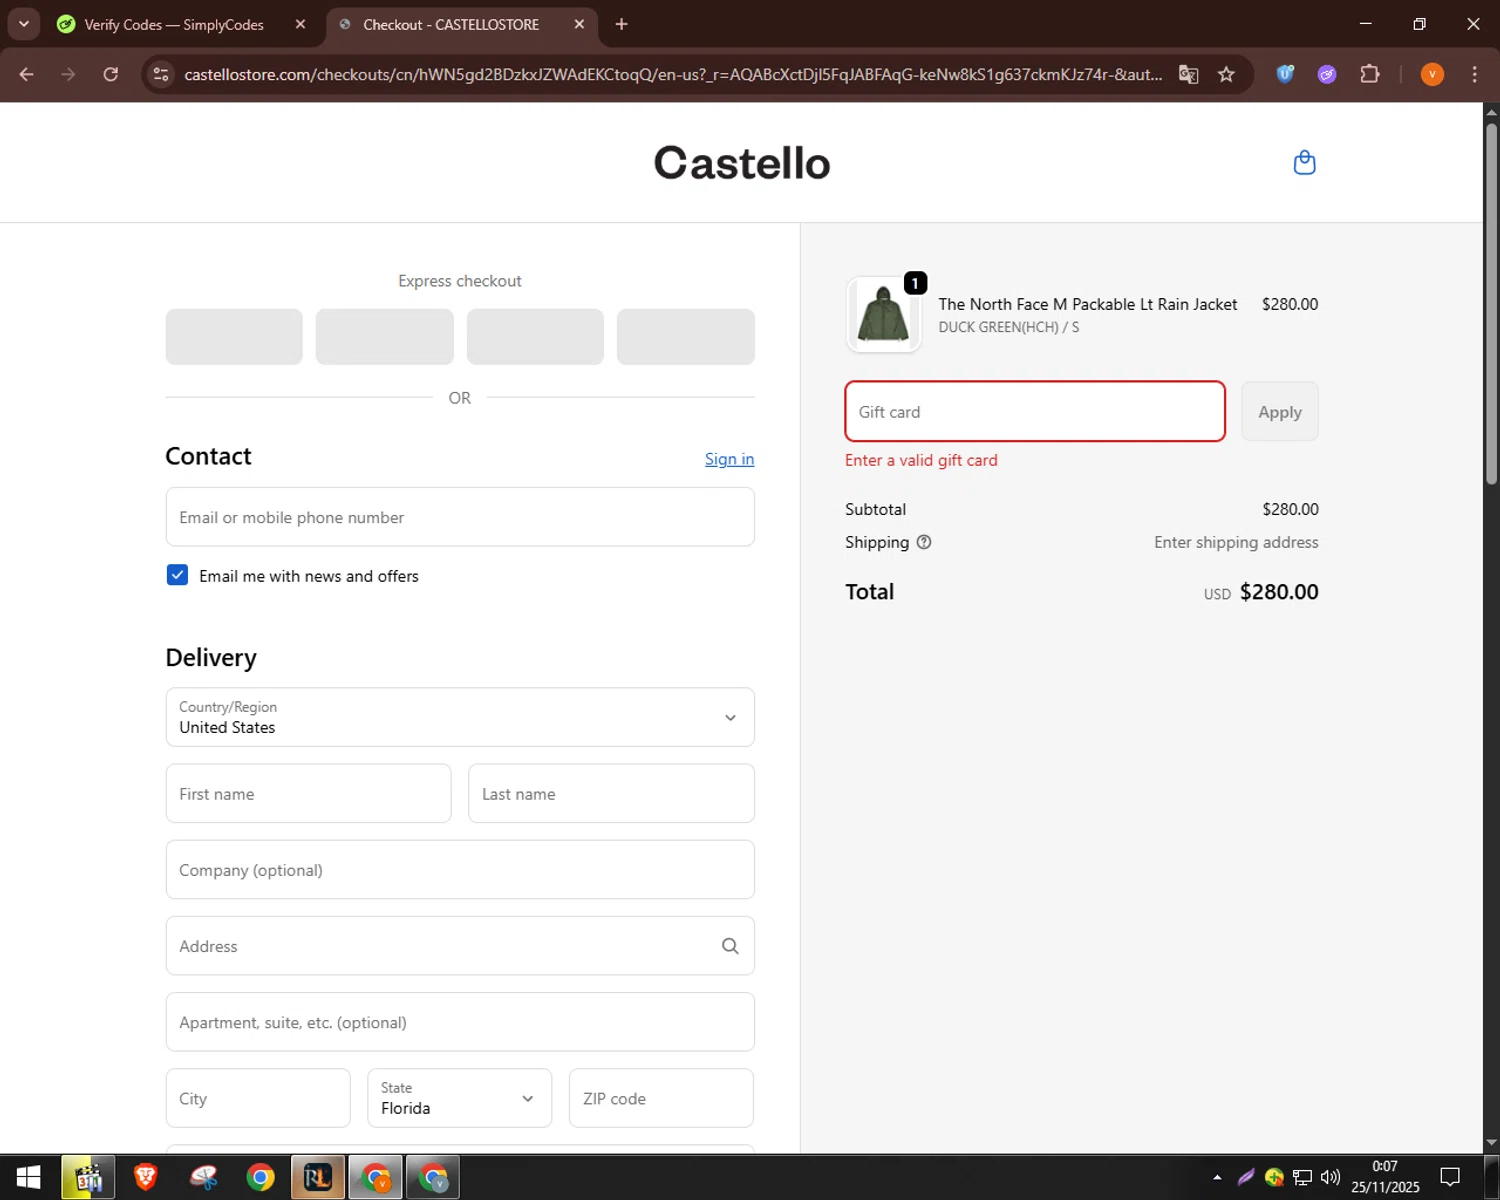Go back with the browser back arrow
The image size is (1500, 1200).
(x=27, y=74)
